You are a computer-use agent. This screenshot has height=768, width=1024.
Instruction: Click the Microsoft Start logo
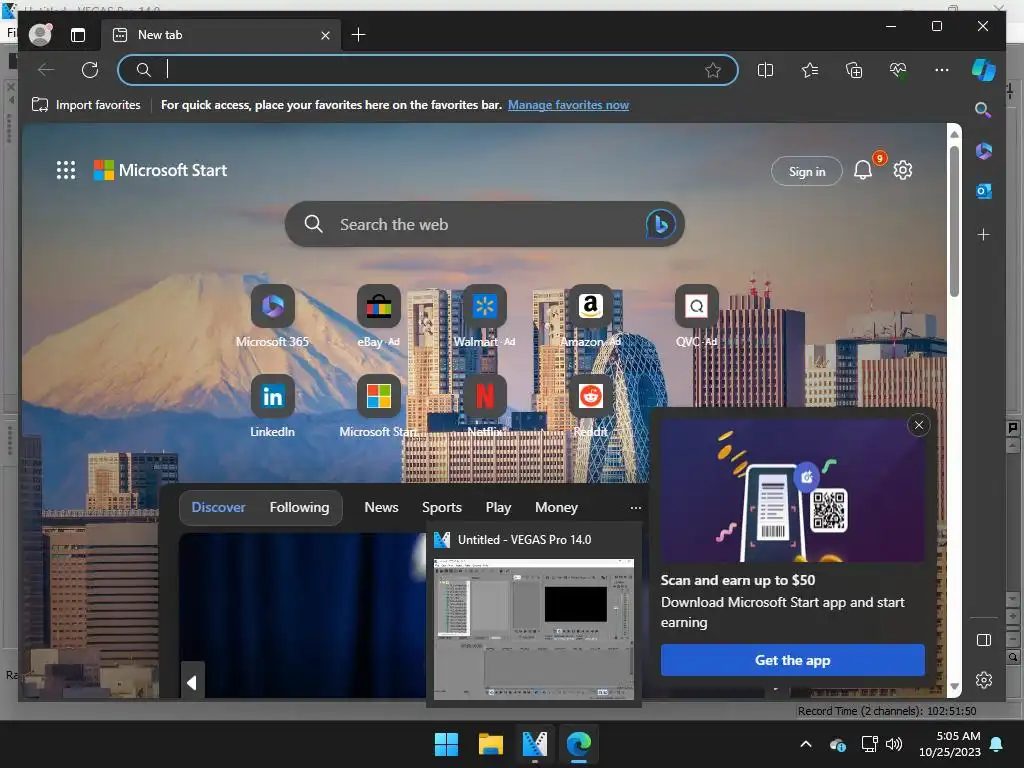(x=161, y=170)
